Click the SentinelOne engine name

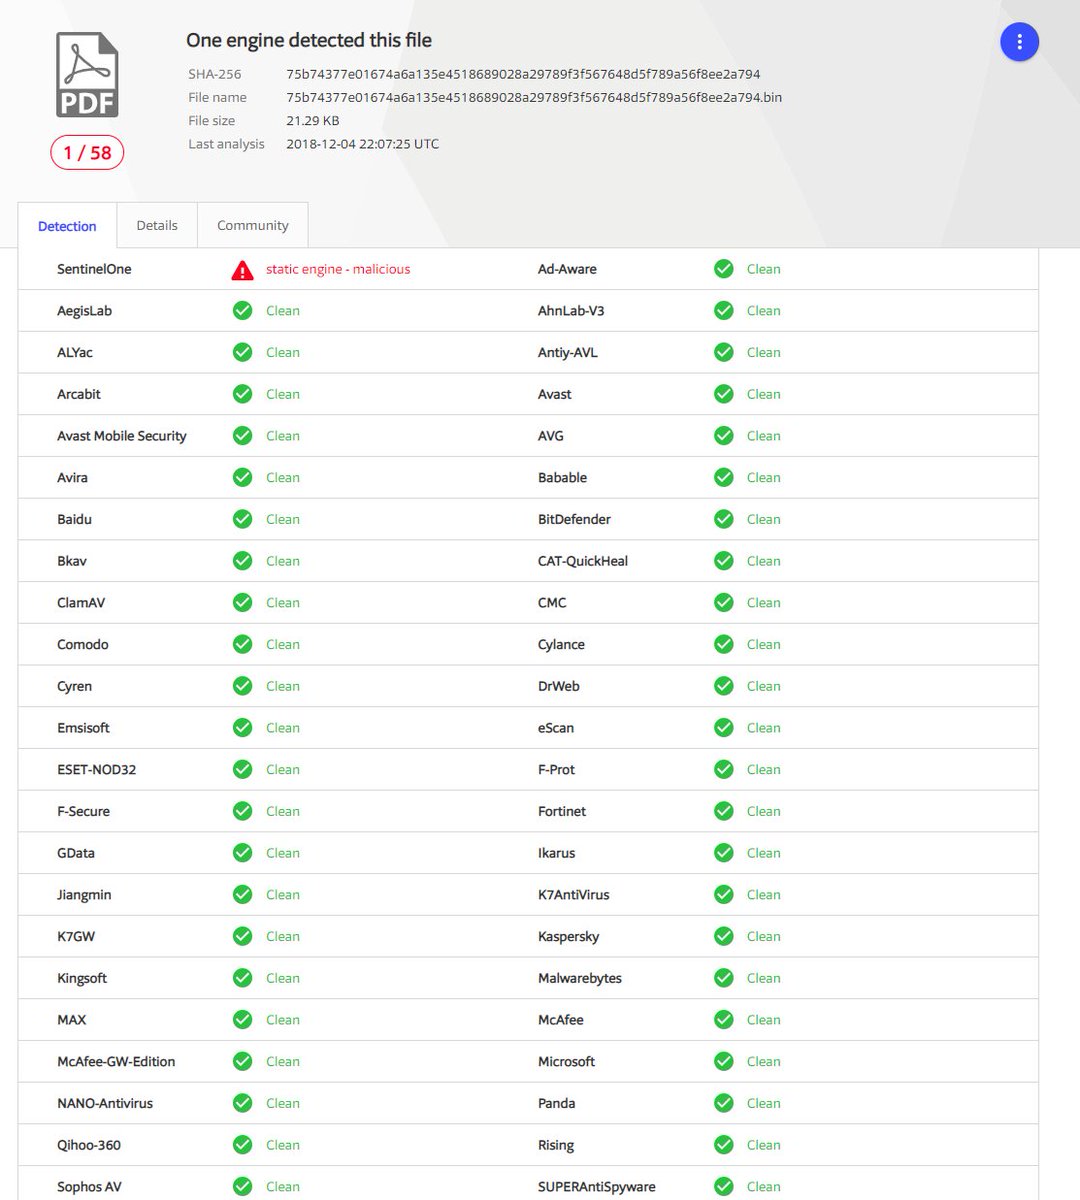pyautogui.click(x=94, y=269)
